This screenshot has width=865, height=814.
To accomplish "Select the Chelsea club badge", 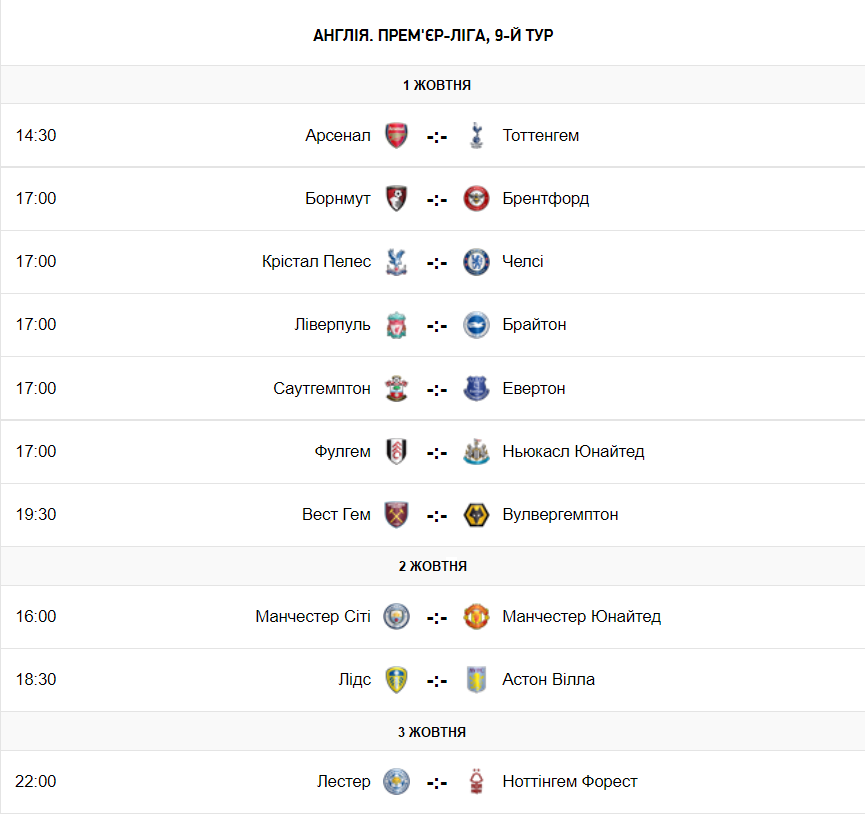I will 477,262.
